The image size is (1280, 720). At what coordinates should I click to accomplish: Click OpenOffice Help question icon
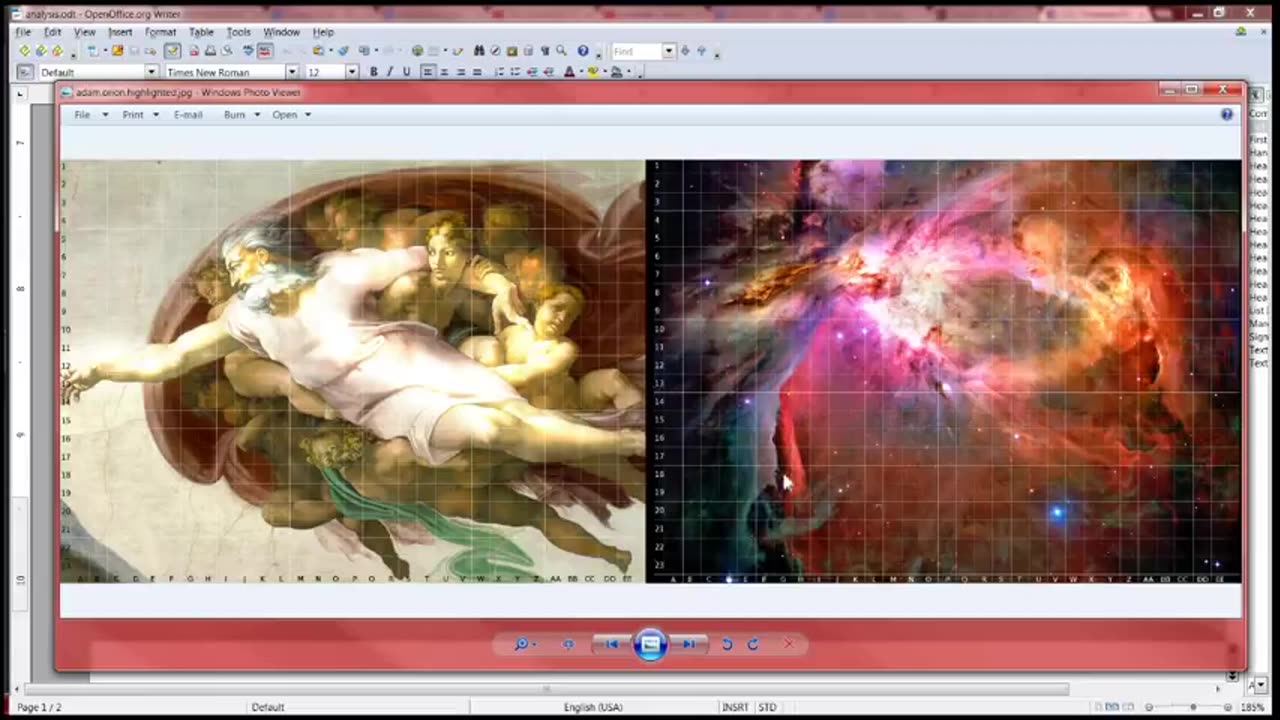[x=583, y=51]
